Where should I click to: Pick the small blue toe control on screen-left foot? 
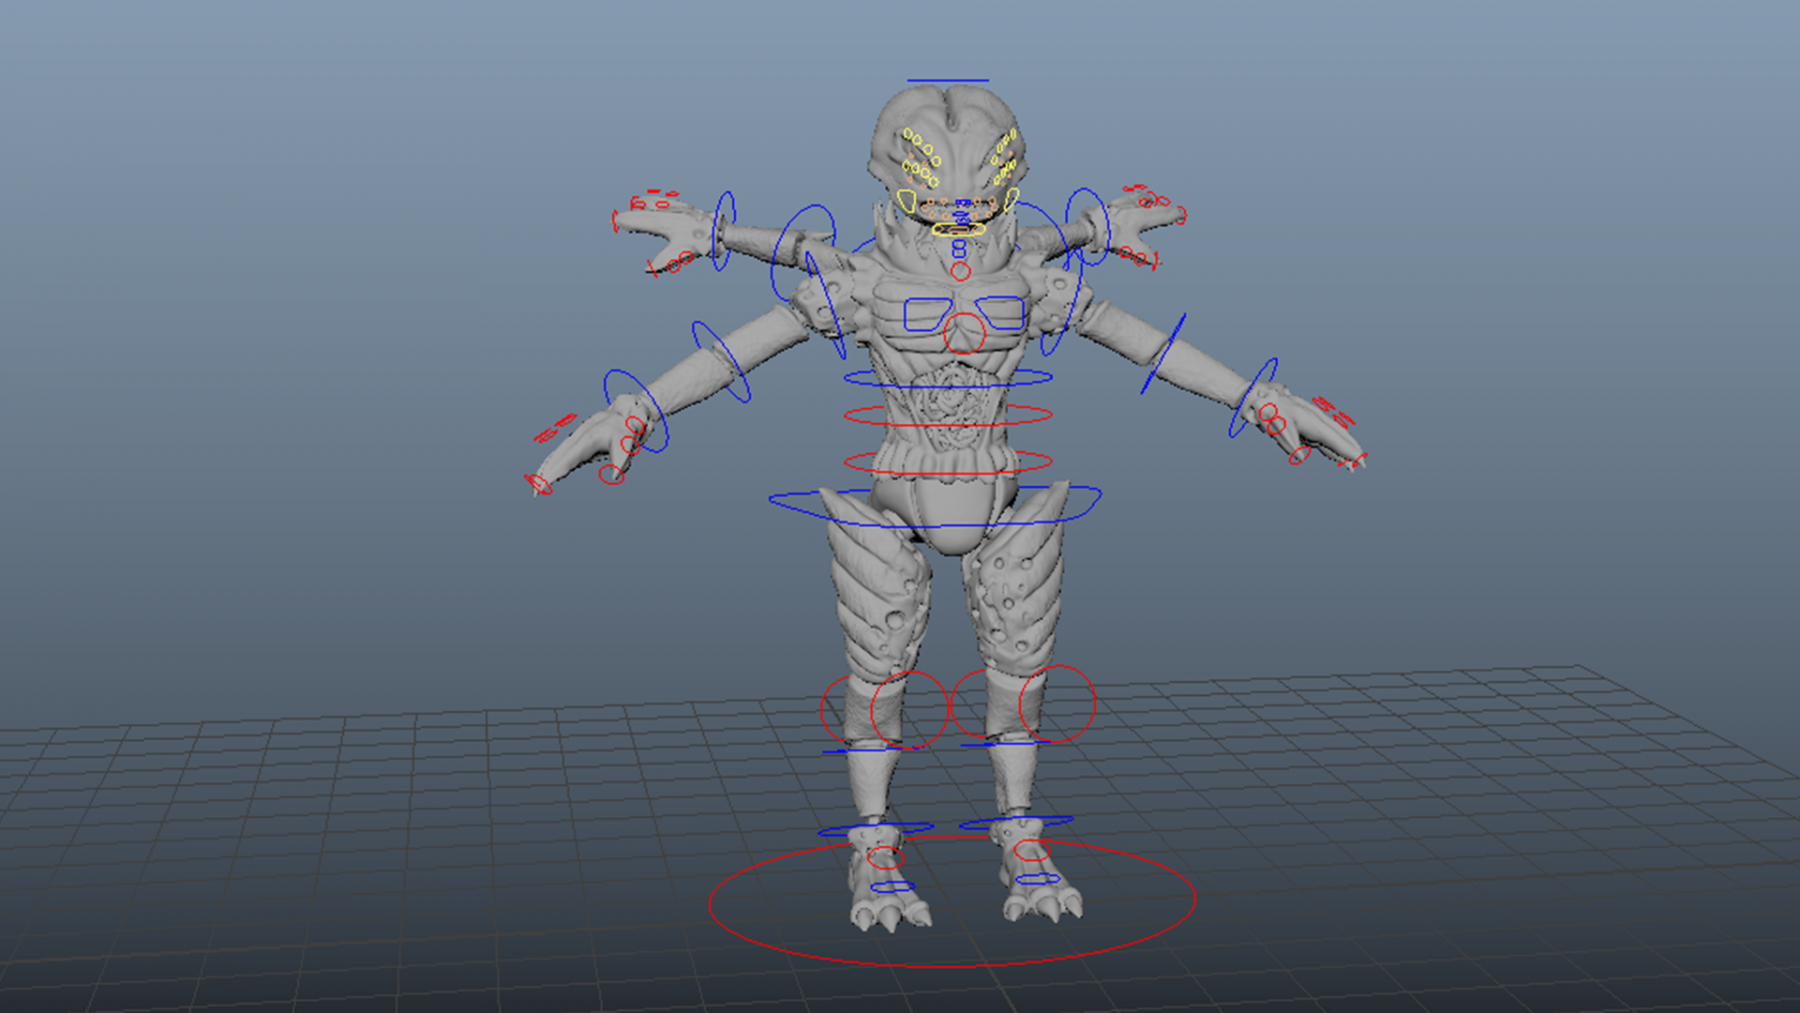pyautogui.click(x=892, y=887)
